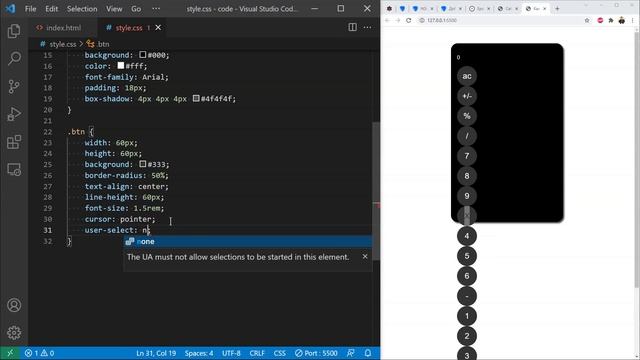Open a new browser tab
Image resolution: width=640 pixels, height=360 pixels.
point(557,9)
